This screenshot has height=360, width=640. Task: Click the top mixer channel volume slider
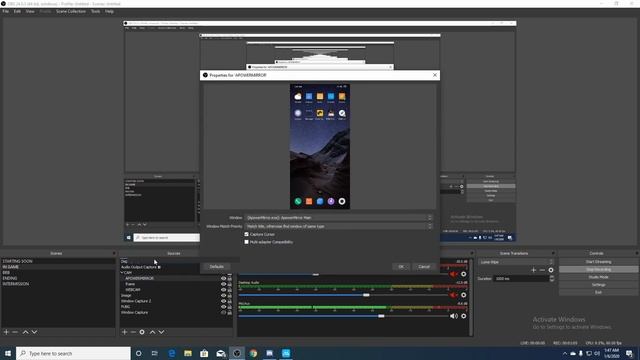343,274
